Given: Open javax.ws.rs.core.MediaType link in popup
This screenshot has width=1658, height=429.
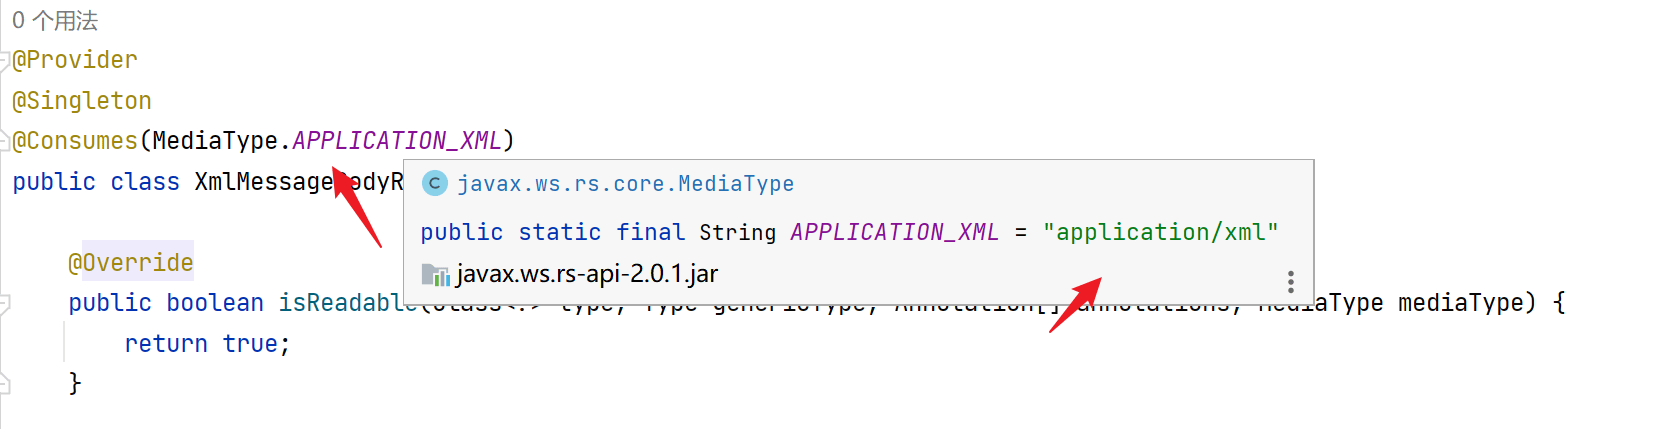Looking at the screenshot, I should [x=626, y=184].
